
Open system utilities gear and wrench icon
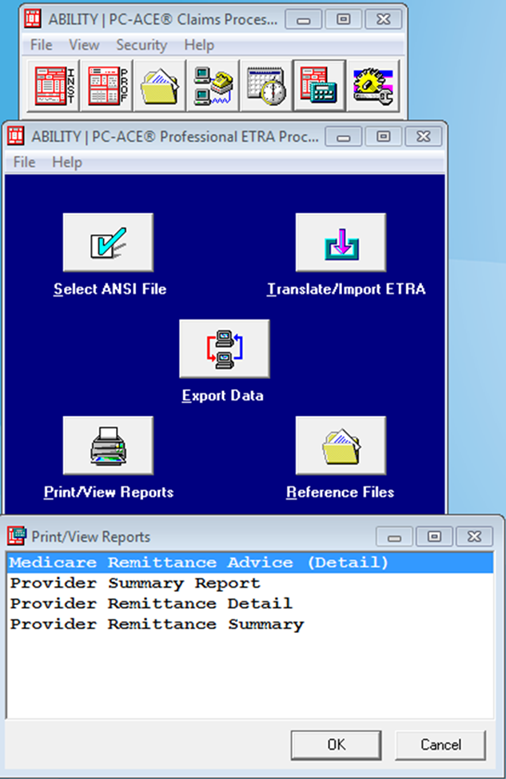click(373, 85)
